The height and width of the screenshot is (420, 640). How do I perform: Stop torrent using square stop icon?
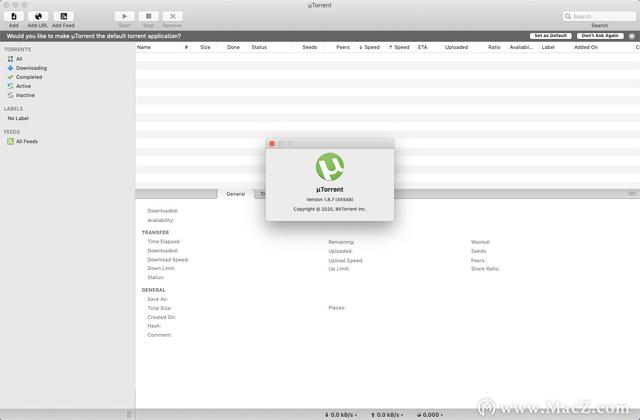(149, 16)
